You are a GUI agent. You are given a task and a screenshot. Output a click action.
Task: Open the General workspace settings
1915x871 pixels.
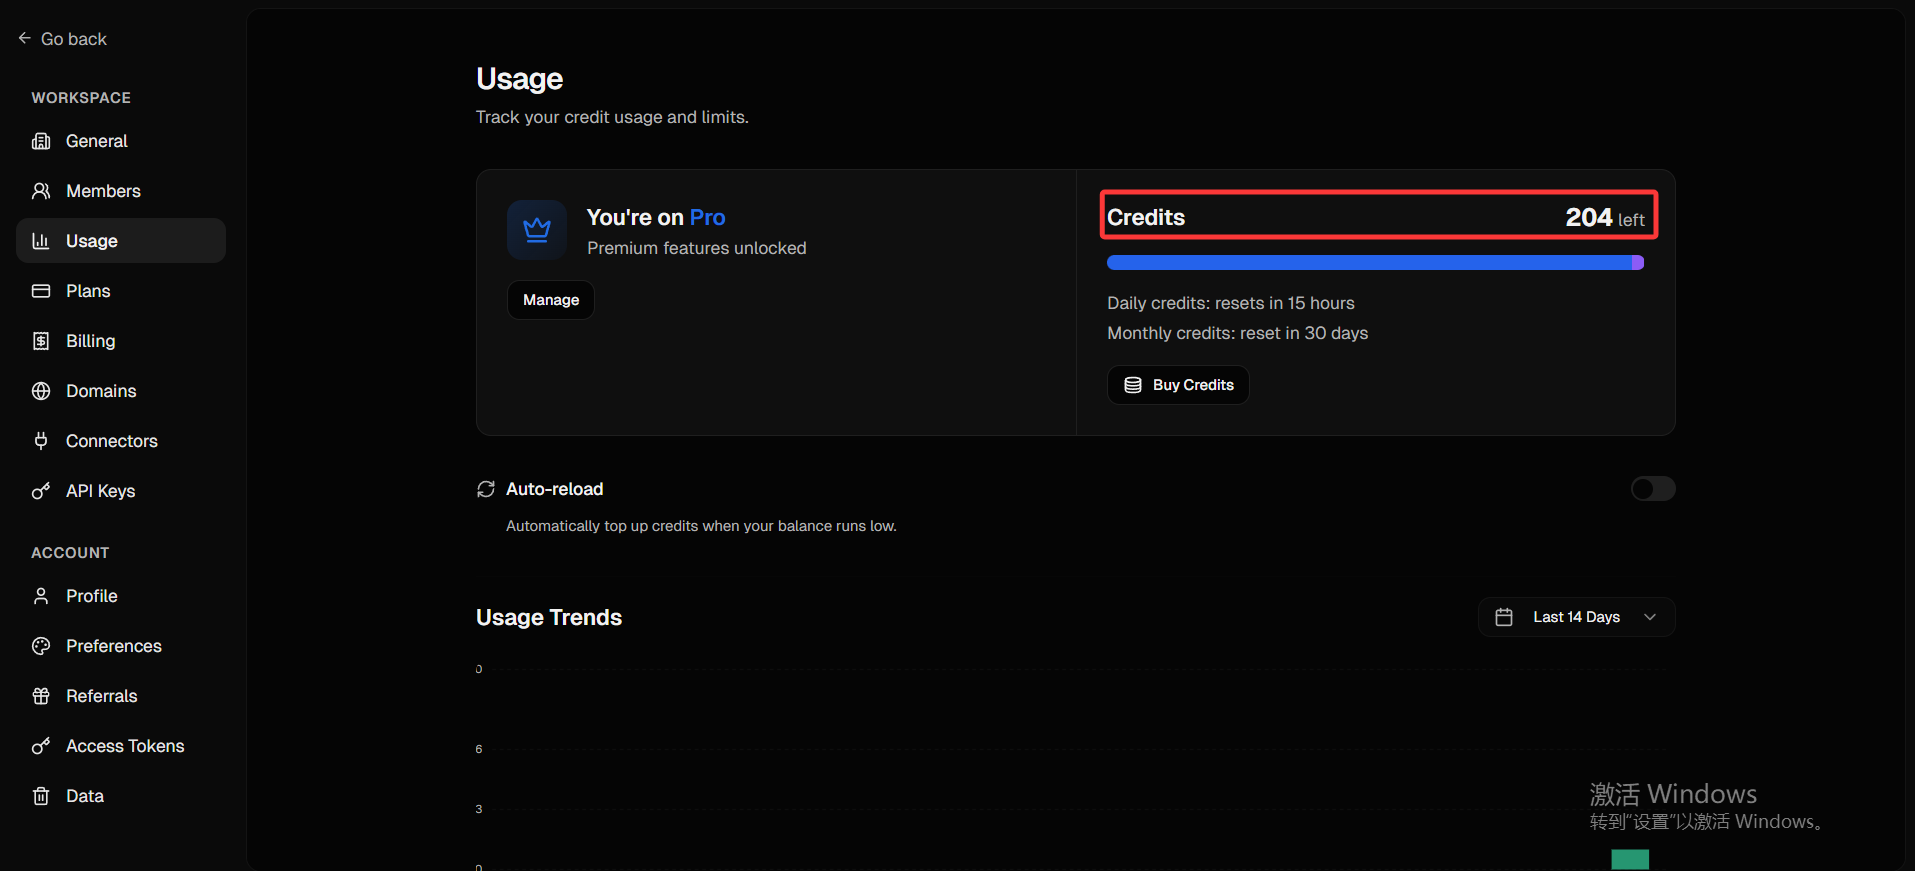pos(121,141)
